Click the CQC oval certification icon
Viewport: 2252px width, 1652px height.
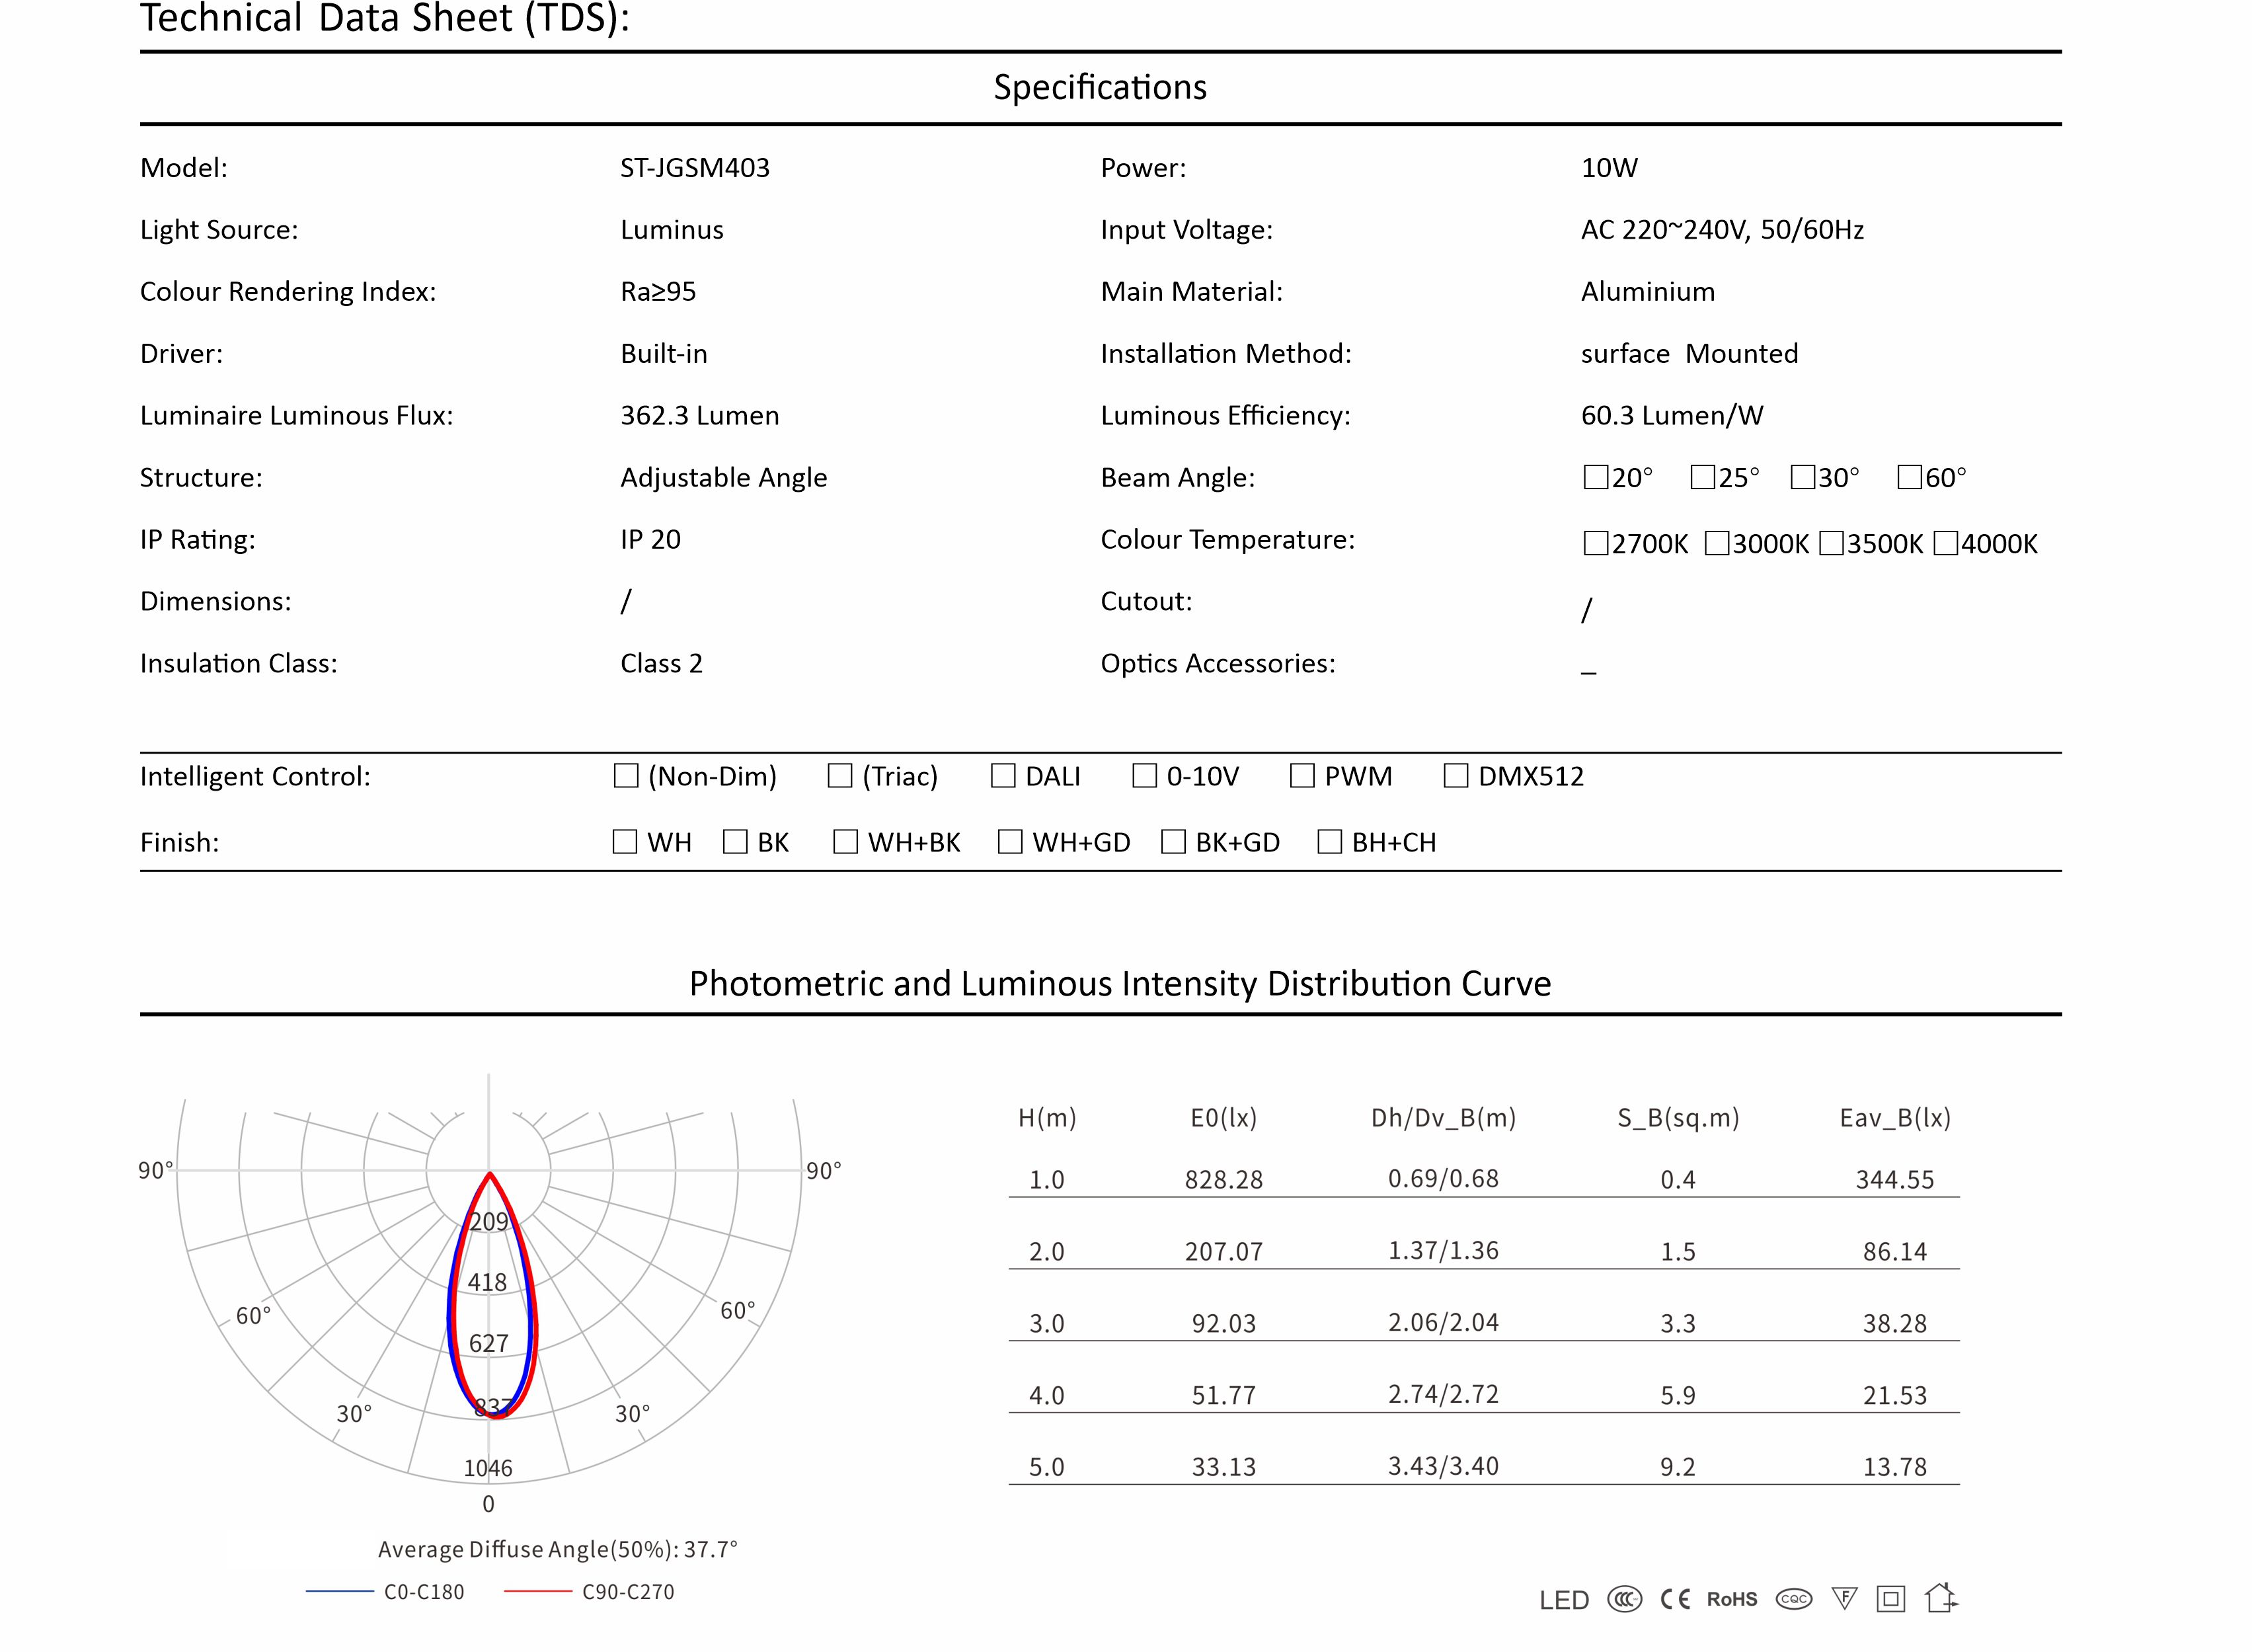click(x=1793, y=1599)
